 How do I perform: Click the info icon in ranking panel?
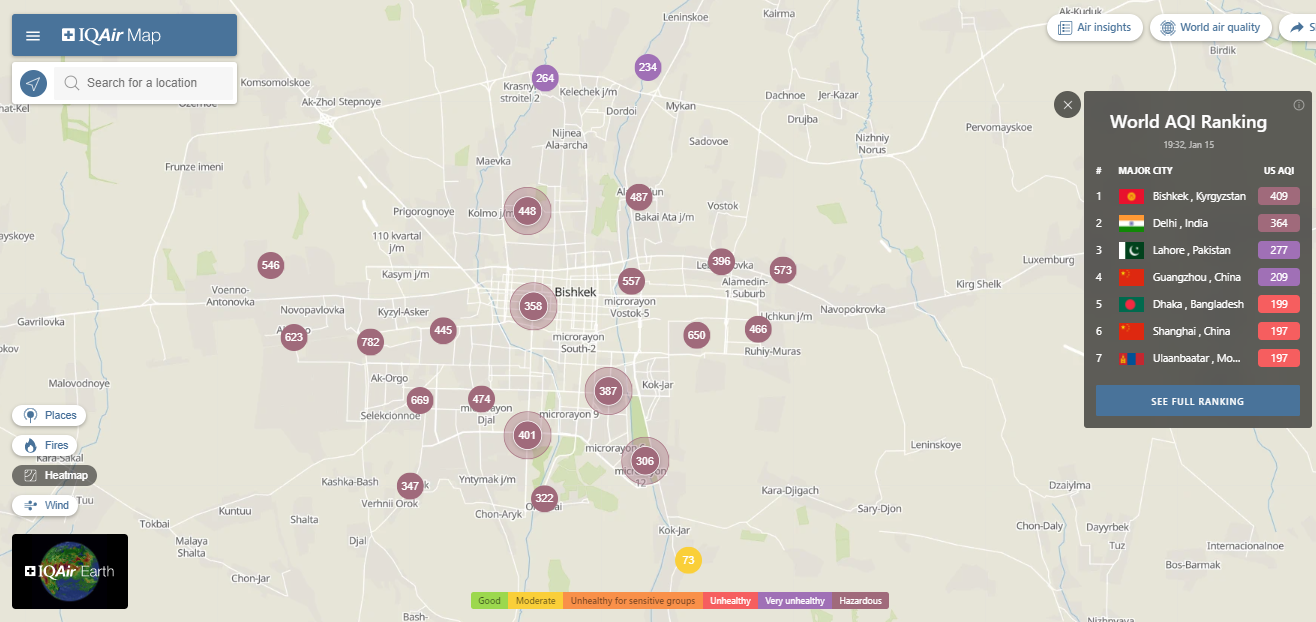(1298, 105)
